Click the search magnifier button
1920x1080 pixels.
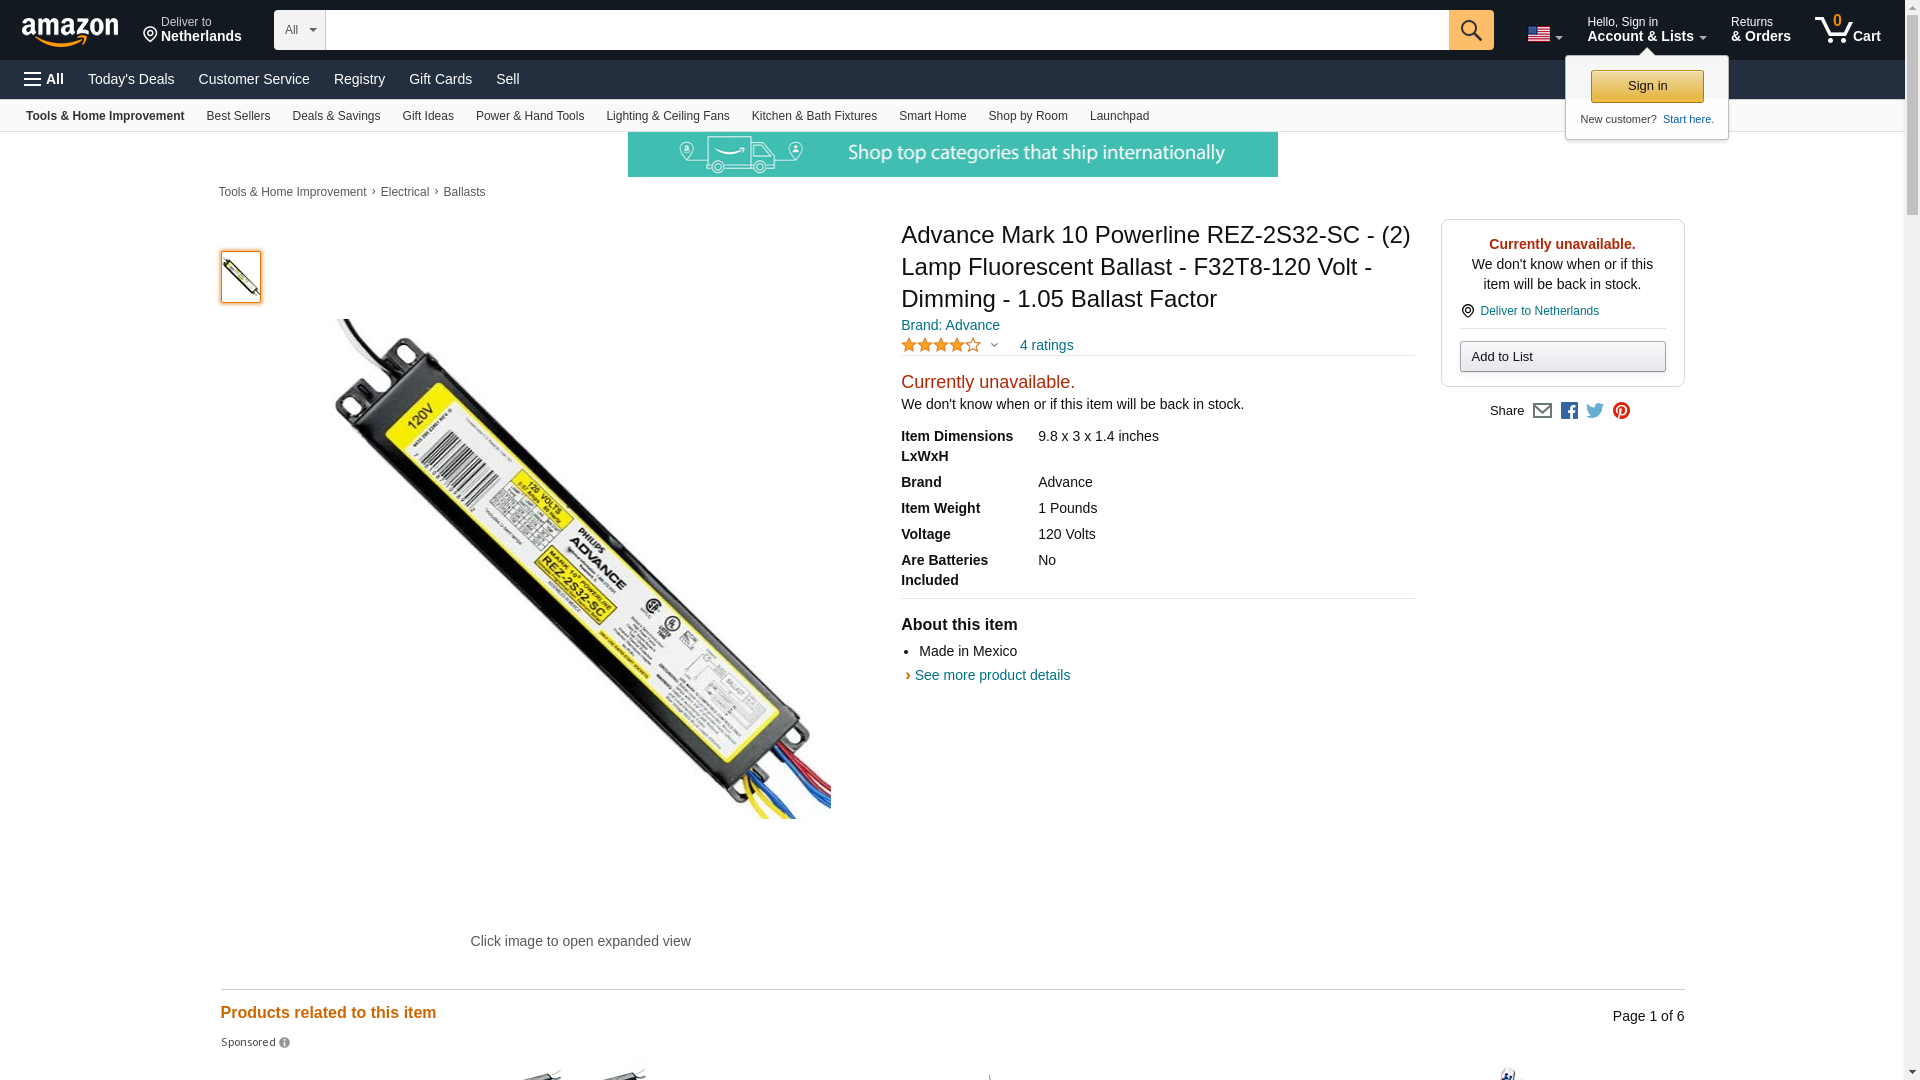pyautogui.click(x=1470, y=30)
